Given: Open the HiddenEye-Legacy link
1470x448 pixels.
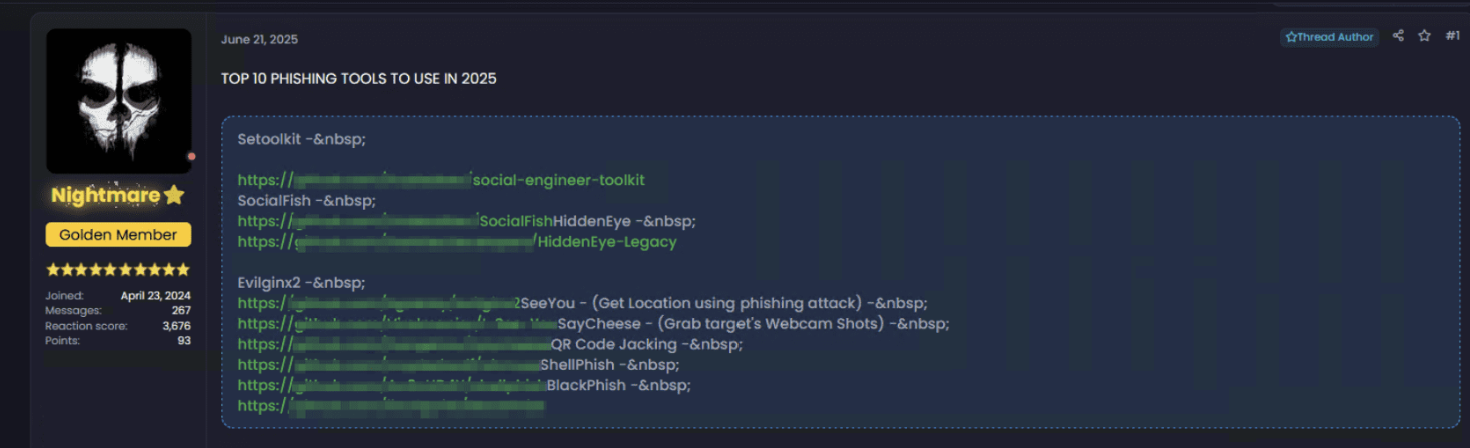Looking at the screenshot, I should 457,242.
